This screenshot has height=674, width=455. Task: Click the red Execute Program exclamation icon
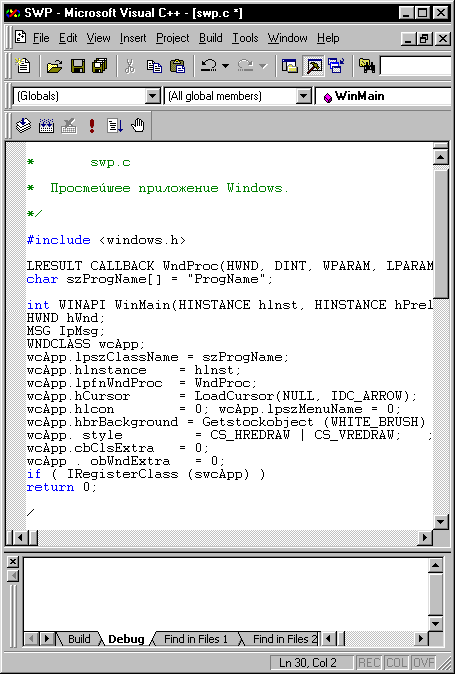[x=92, y=126]
